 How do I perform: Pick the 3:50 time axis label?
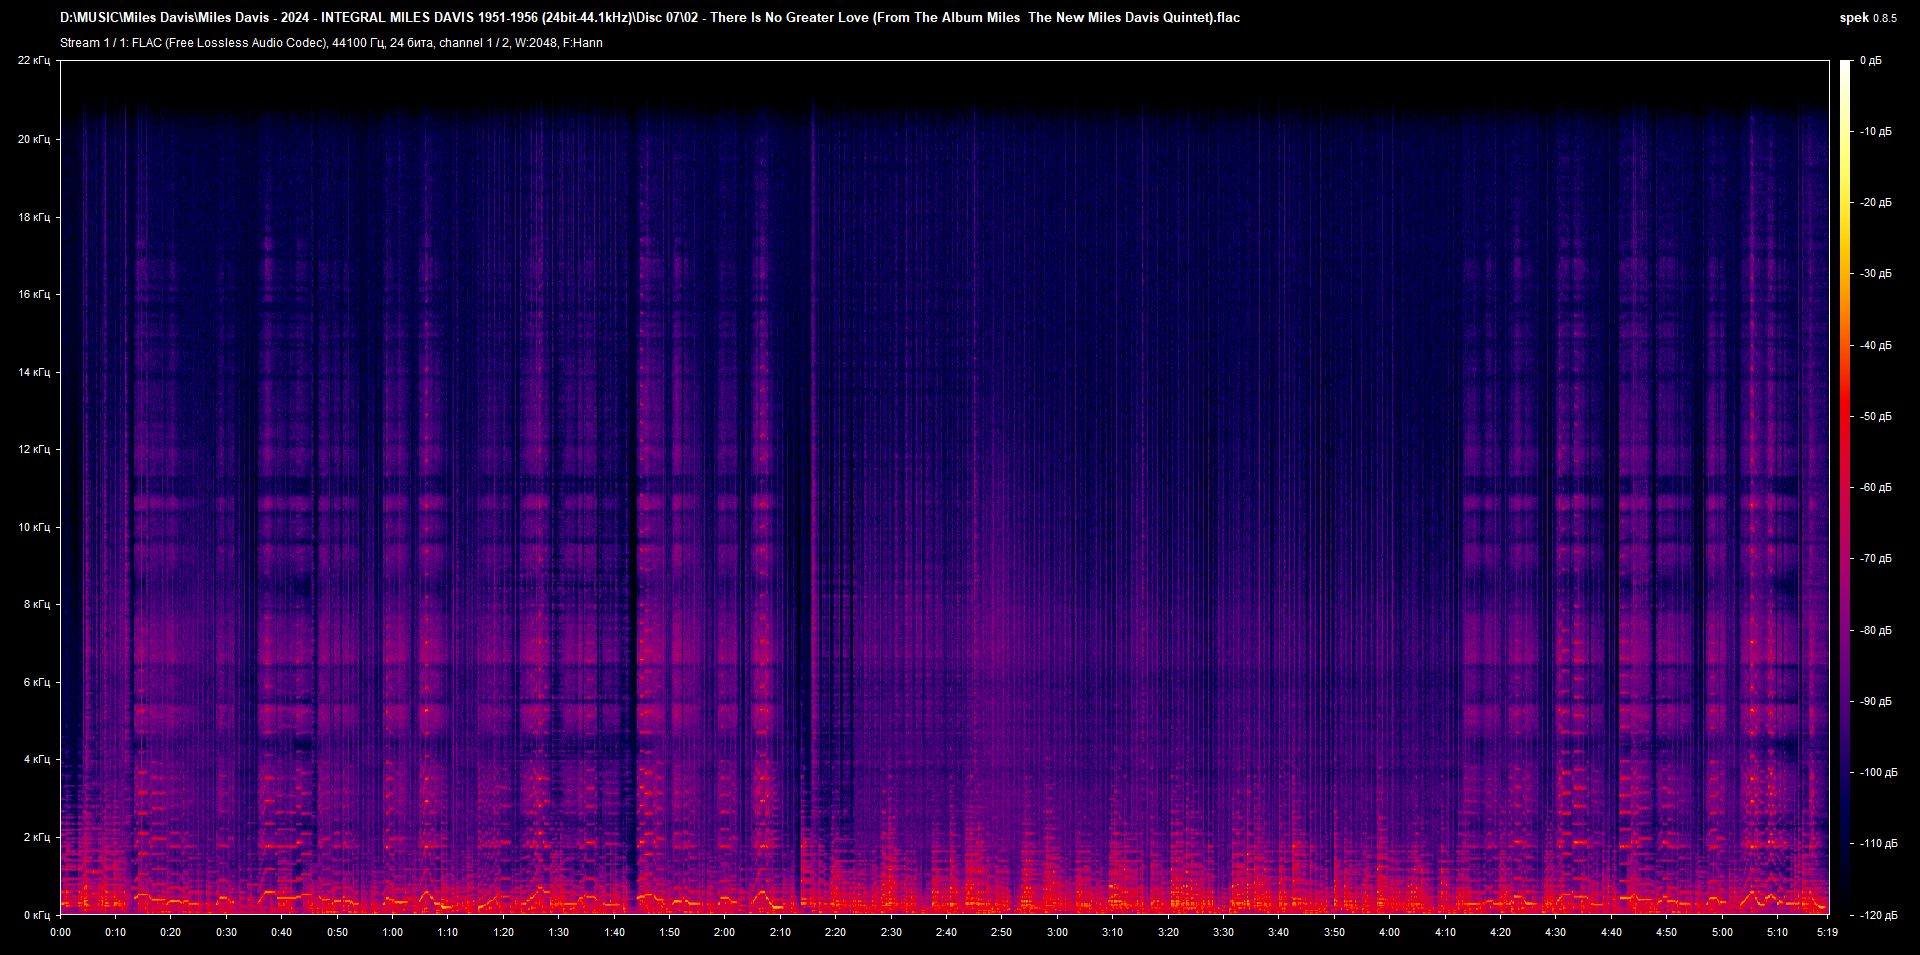click(x=1335, y=932)
